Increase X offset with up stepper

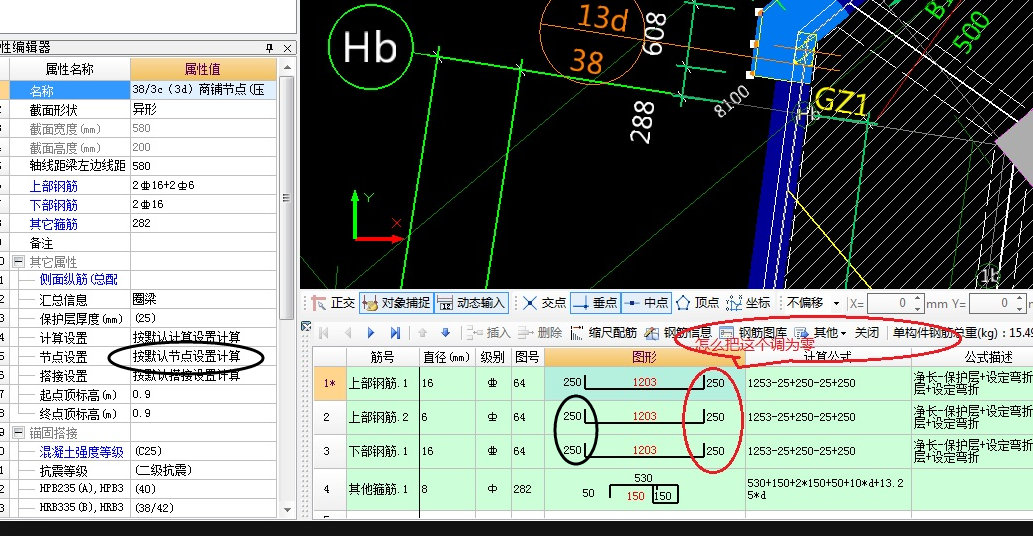tap(918, 299)
